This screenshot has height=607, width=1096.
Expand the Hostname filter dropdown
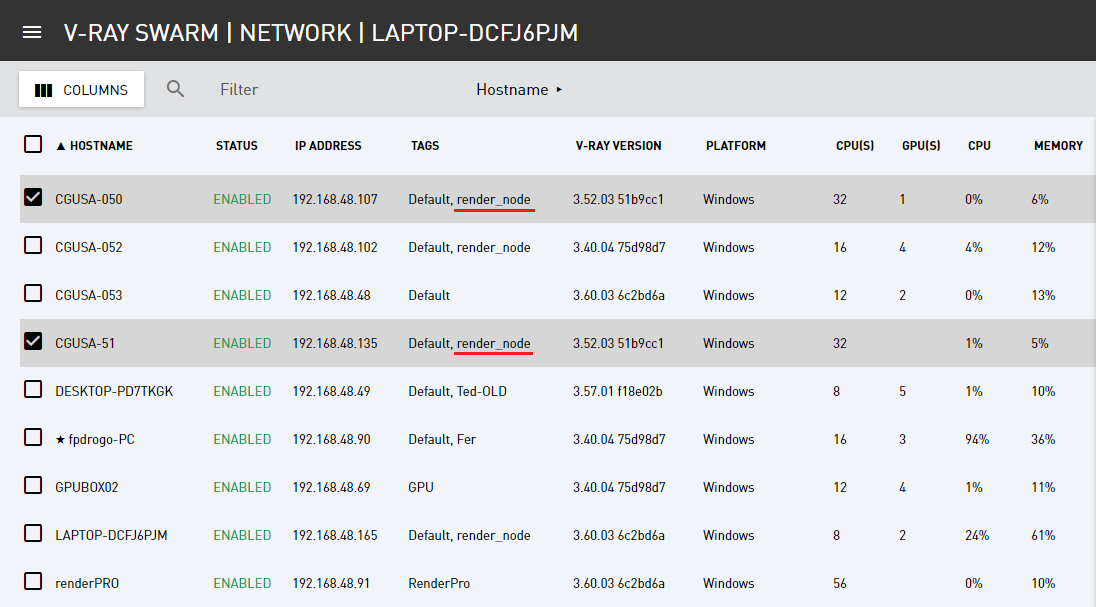[519, 90]
